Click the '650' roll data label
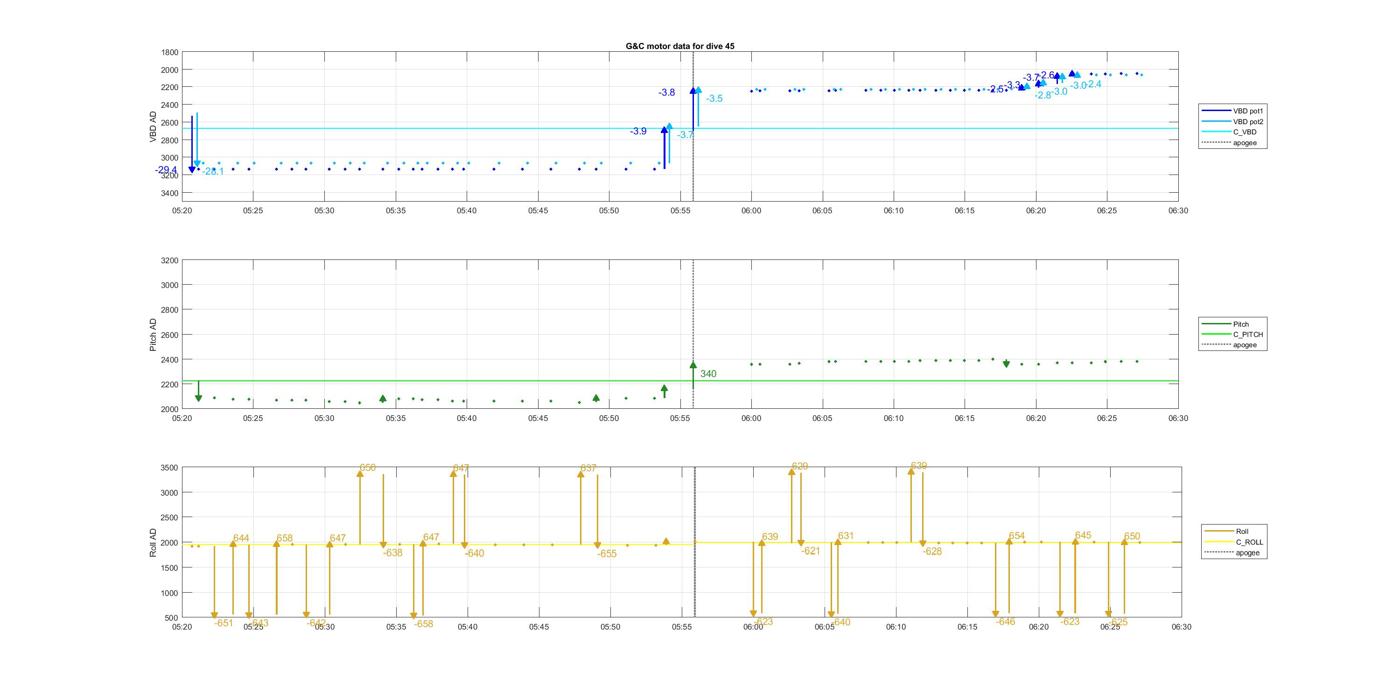This screenshot has width=1400, height=693. (x=1132, y=537)
